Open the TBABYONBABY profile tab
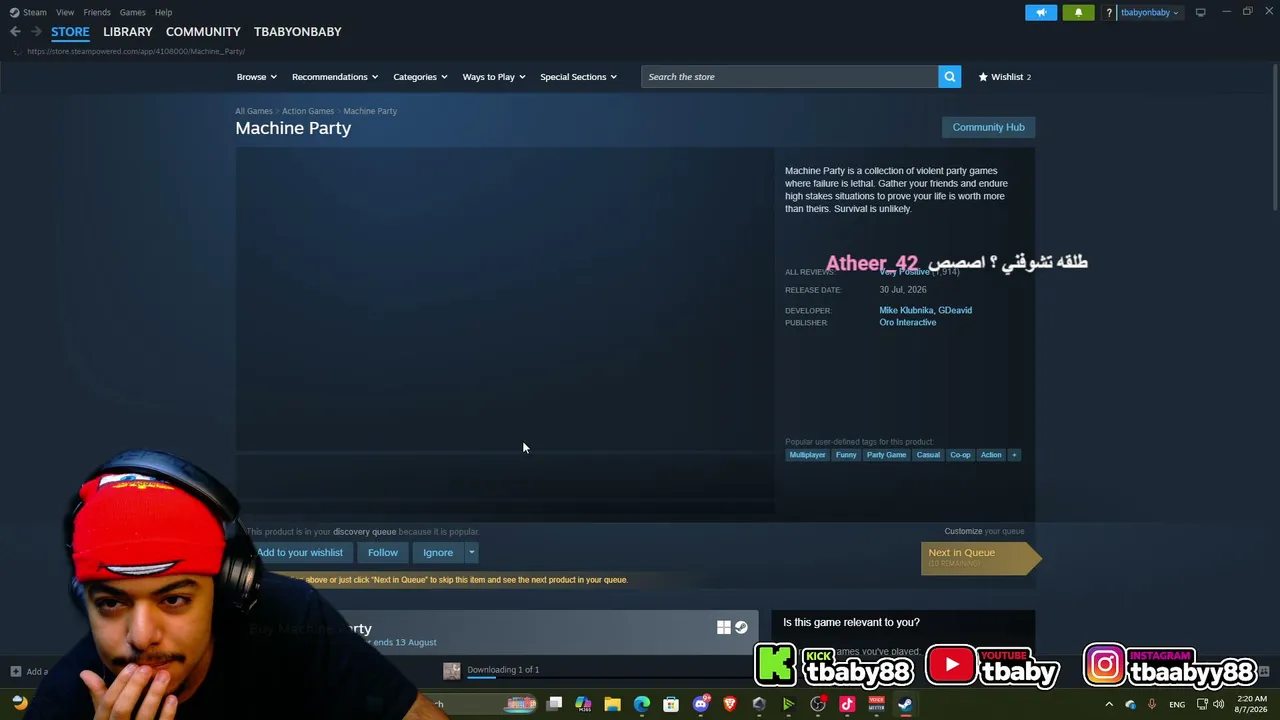The width and height of the screenshot is (1280, 720). point(298,32)
